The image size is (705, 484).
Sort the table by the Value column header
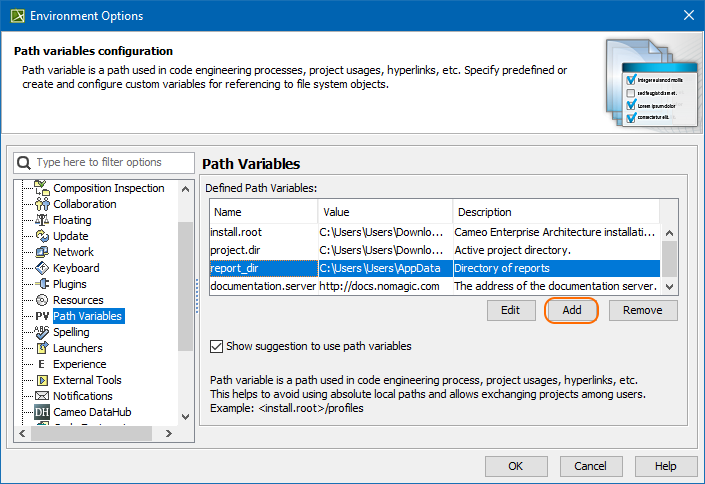click(x=385, y=212)
